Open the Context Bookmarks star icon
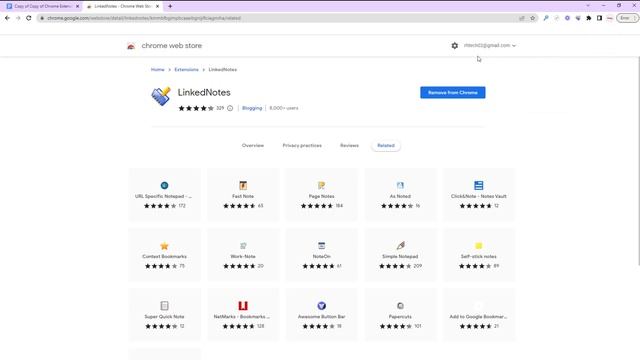 [164, 246]
